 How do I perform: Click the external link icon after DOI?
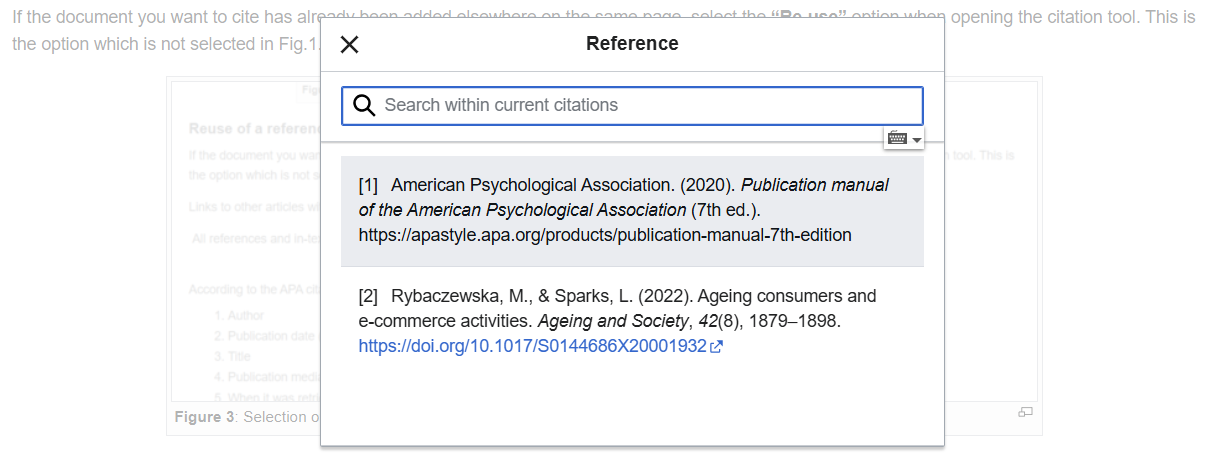(716, 347)
